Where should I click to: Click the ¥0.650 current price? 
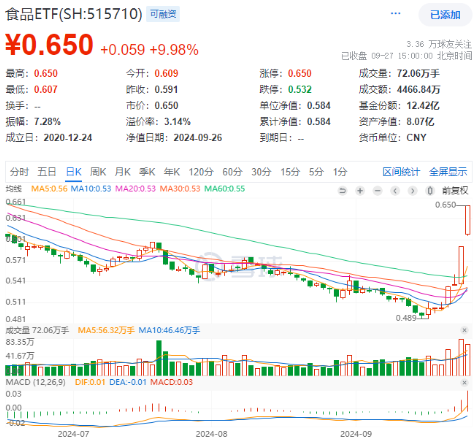(x=49, y=44)
